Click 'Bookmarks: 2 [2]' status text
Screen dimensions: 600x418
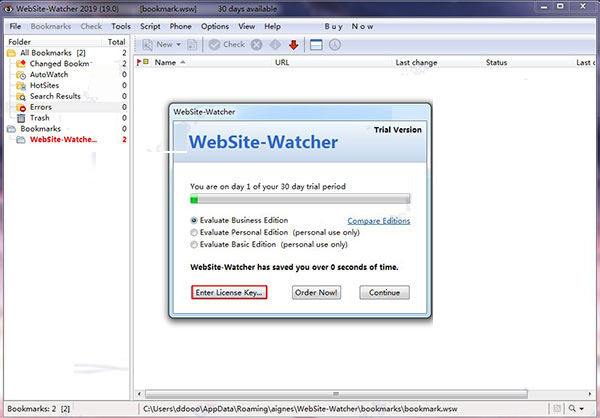(x=39, y=409)
